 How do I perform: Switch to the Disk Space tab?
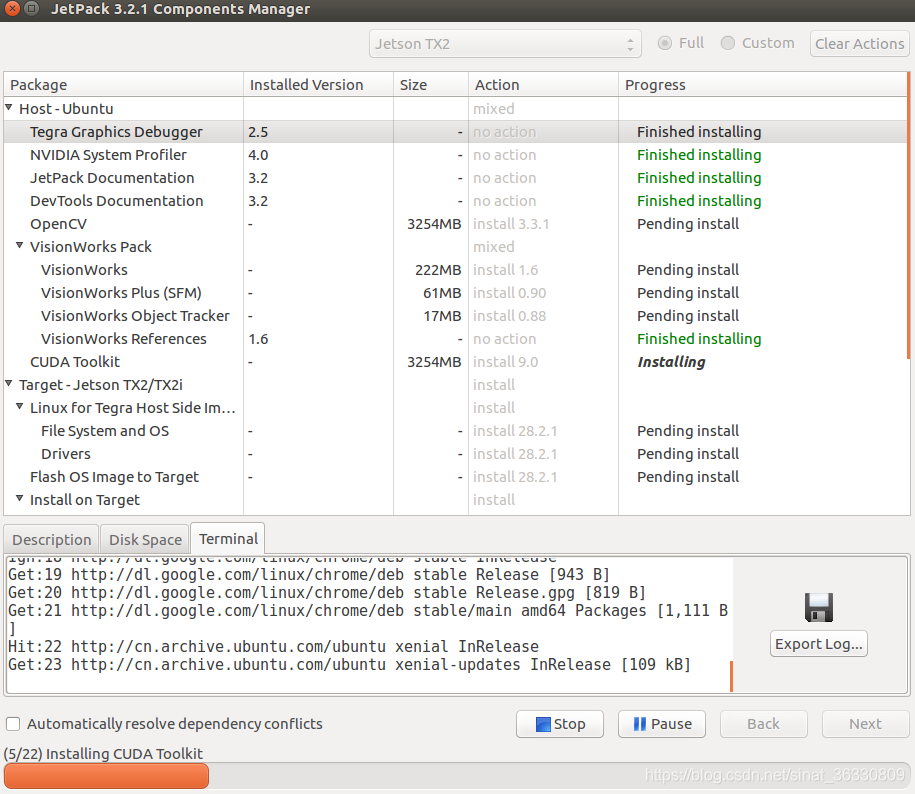coord(145,540)
